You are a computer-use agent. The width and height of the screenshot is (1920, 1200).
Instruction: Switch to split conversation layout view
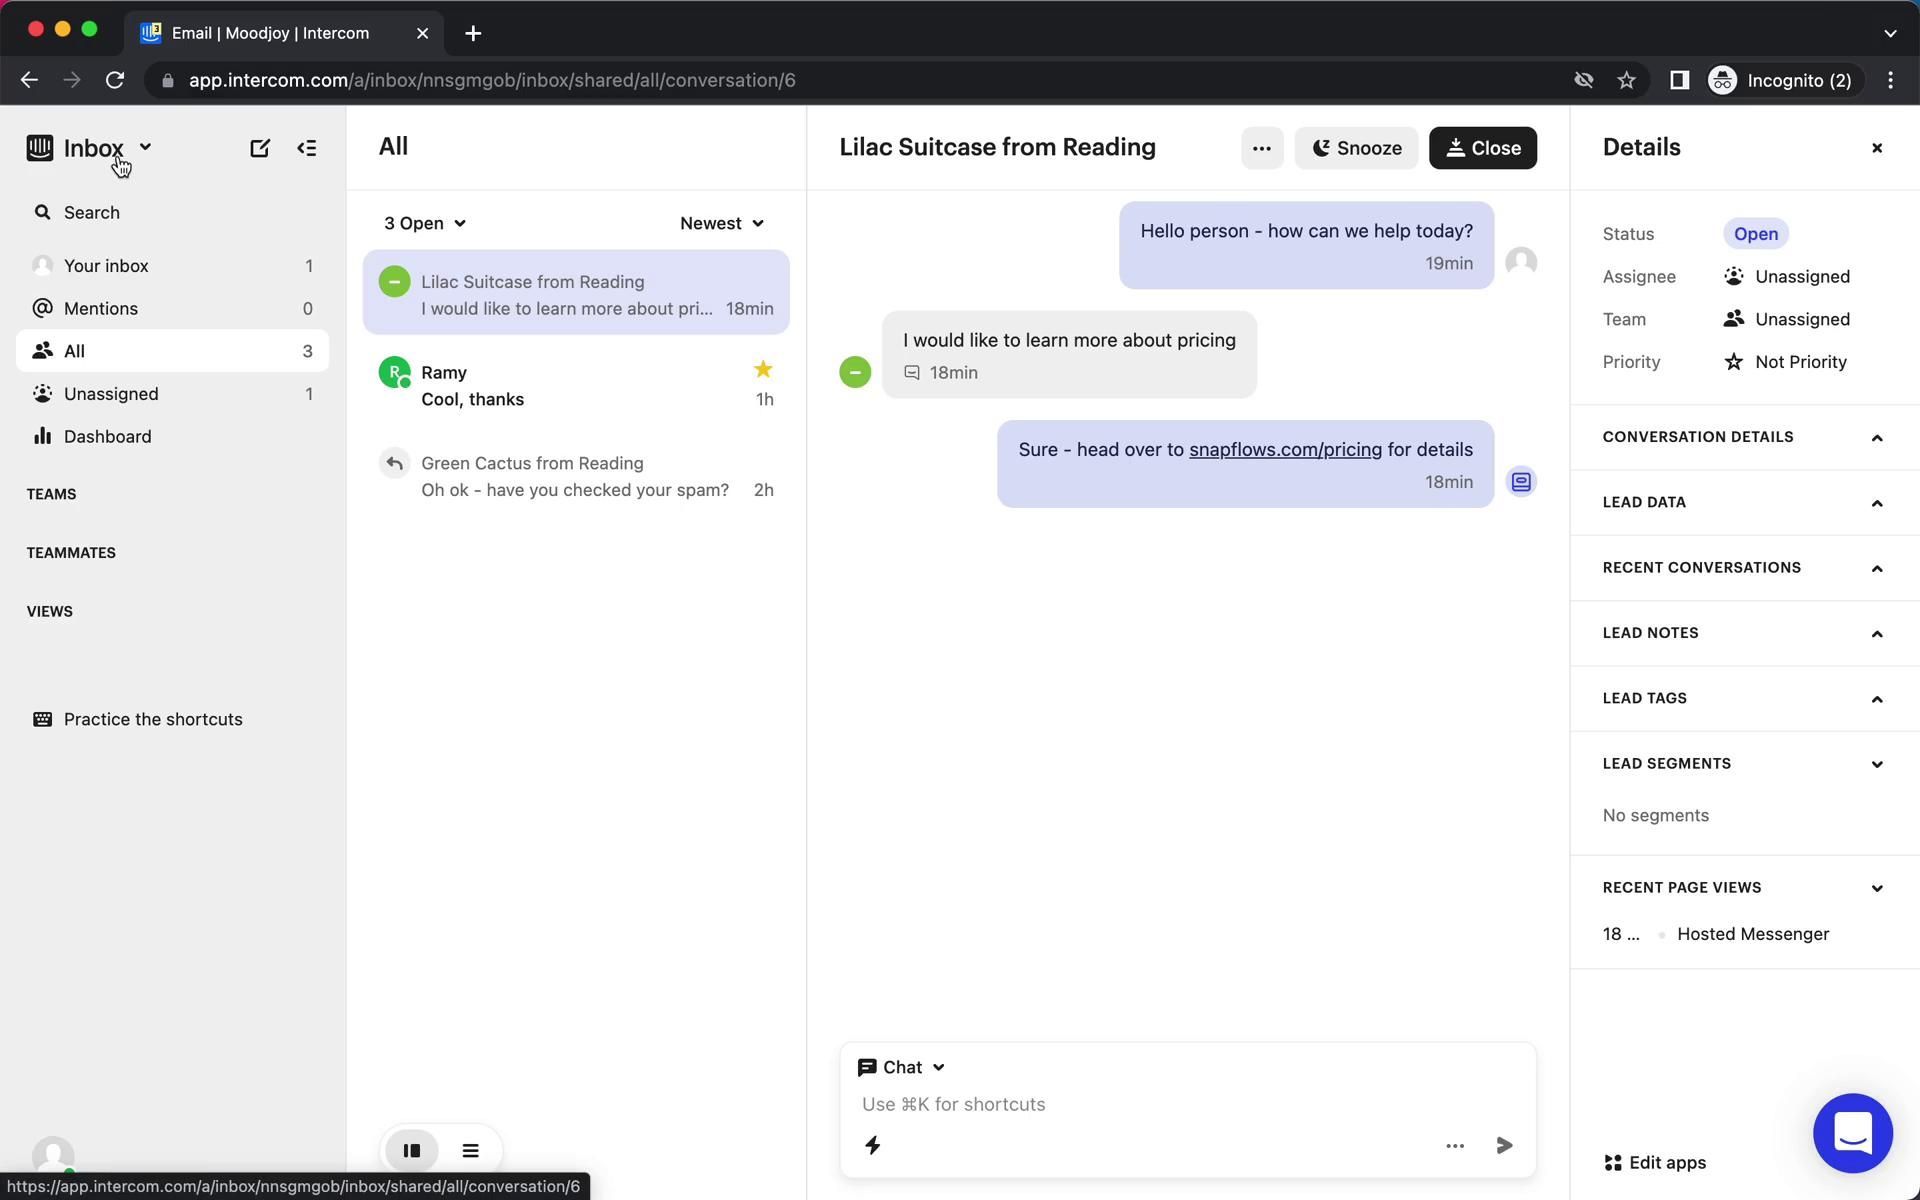pos(412,1150)
